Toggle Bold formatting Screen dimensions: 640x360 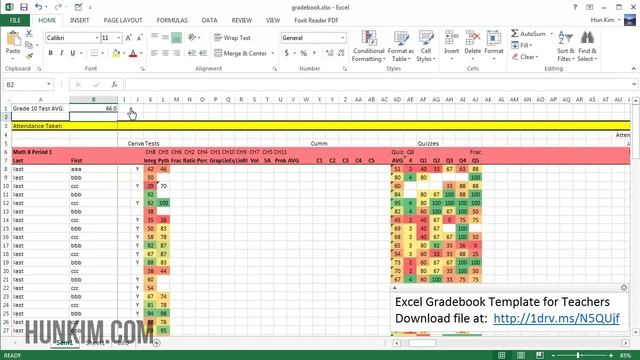pyautogui.click(x=51, y=53)
